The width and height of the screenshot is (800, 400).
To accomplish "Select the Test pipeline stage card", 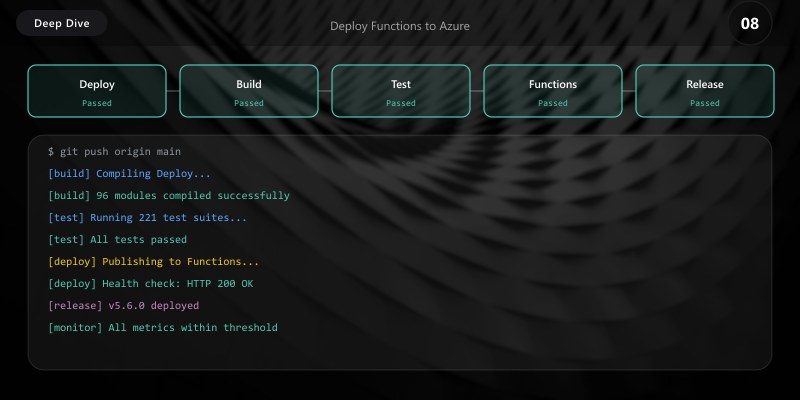I will 401,91.
